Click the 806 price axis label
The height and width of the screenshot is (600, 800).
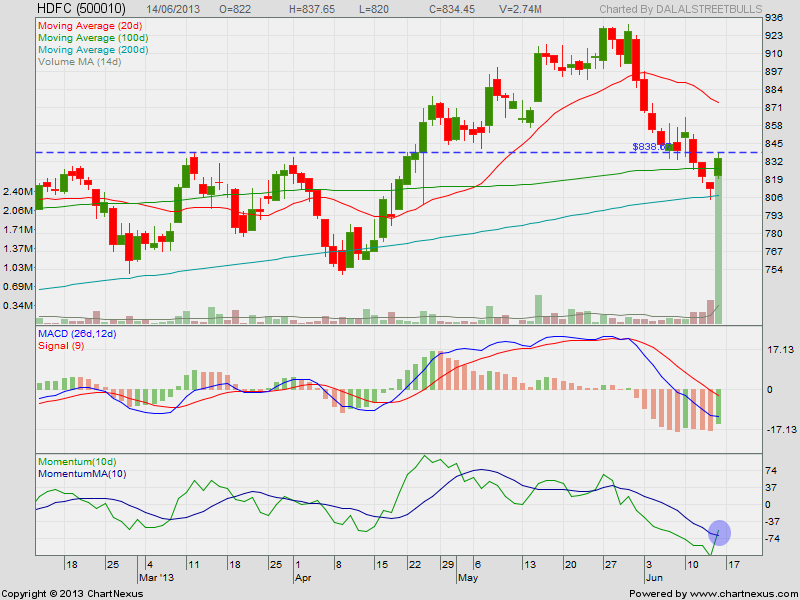coord(774,197)
